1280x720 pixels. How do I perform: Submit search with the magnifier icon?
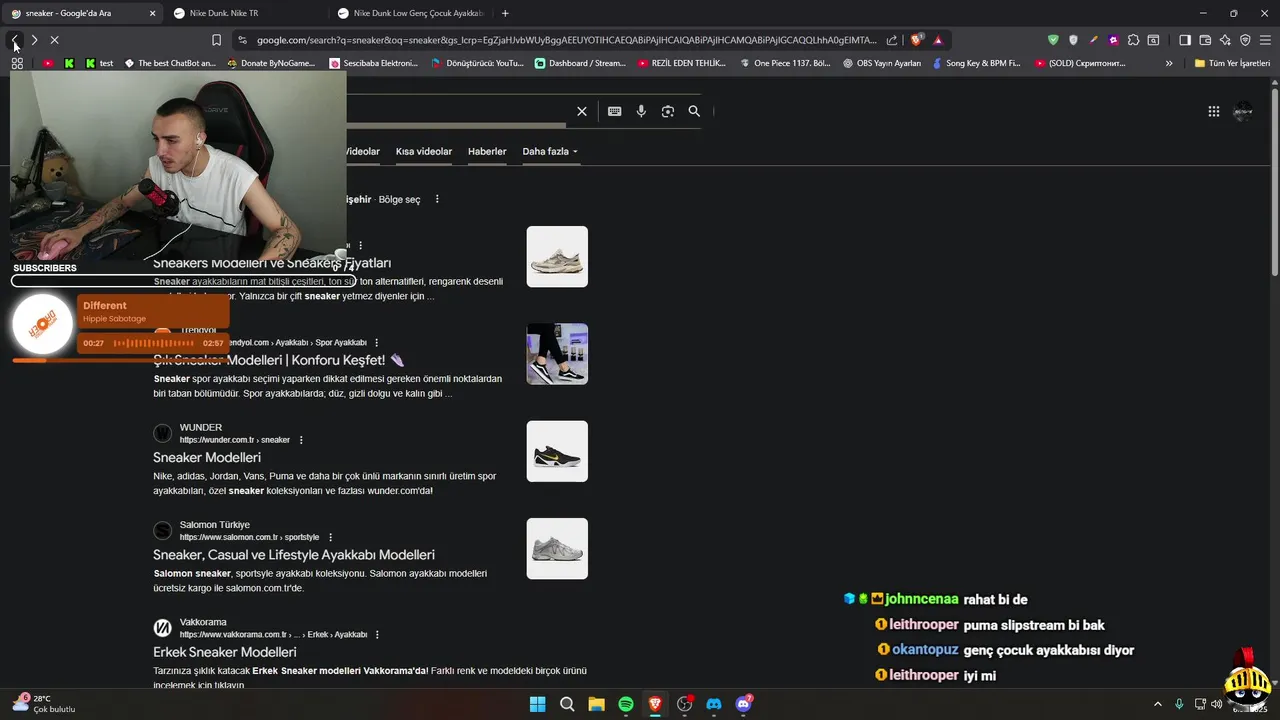pos(694,111)
